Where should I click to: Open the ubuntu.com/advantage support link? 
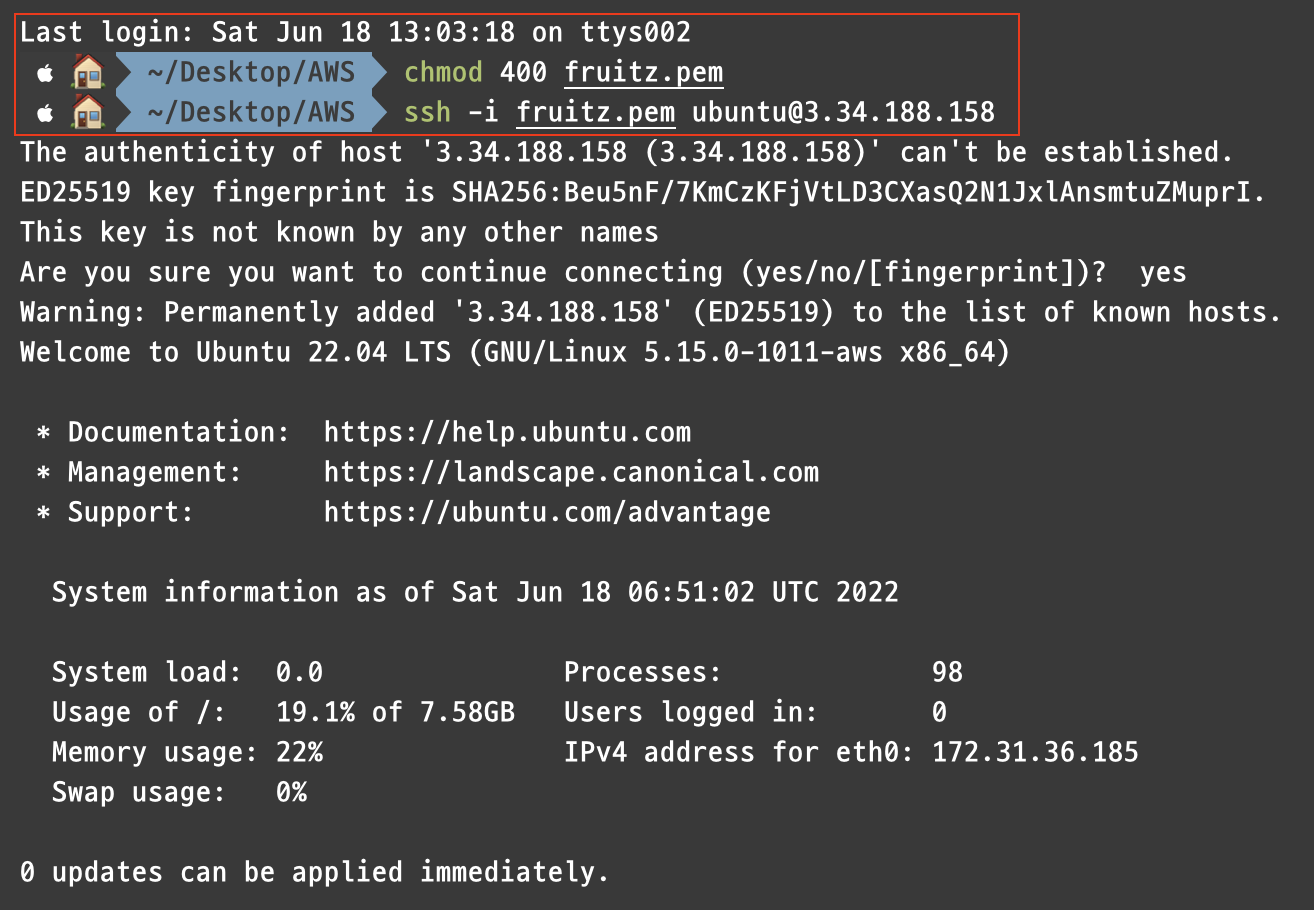point(547,513)
